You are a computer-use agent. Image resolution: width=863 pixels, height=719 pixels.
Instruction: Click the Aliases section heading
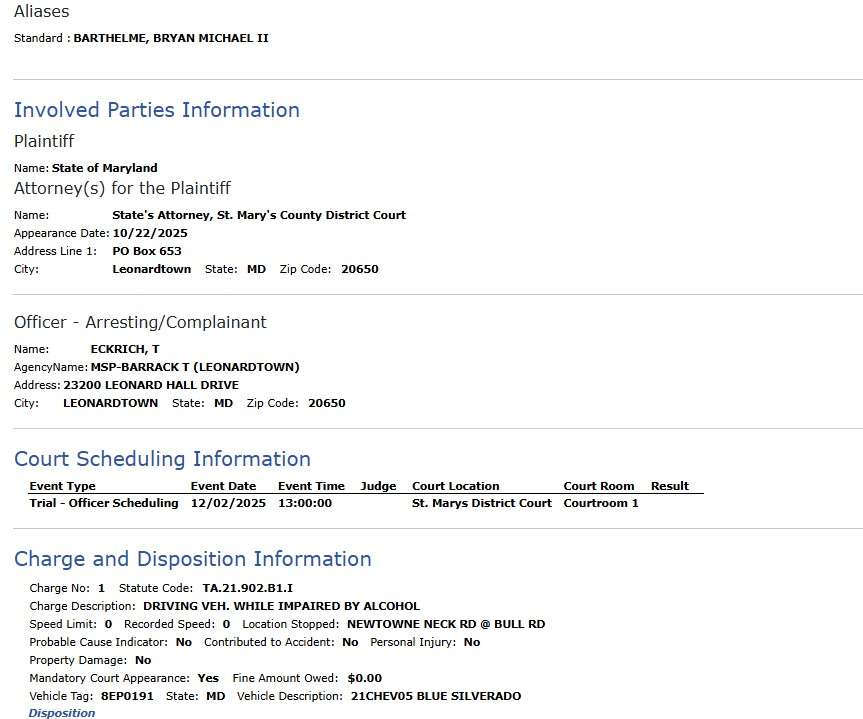pyautogui.click(x=42, y=12)
